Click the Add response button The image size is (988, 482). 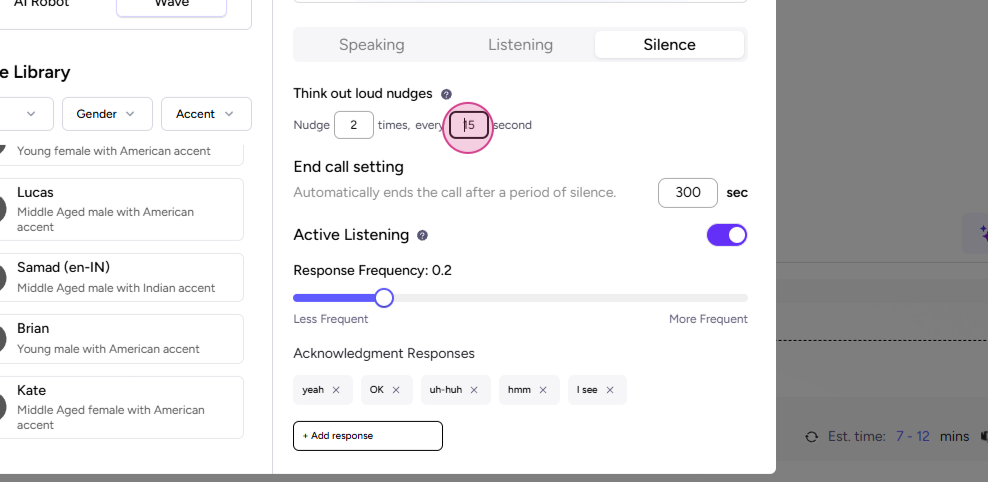tap(367, 436)
